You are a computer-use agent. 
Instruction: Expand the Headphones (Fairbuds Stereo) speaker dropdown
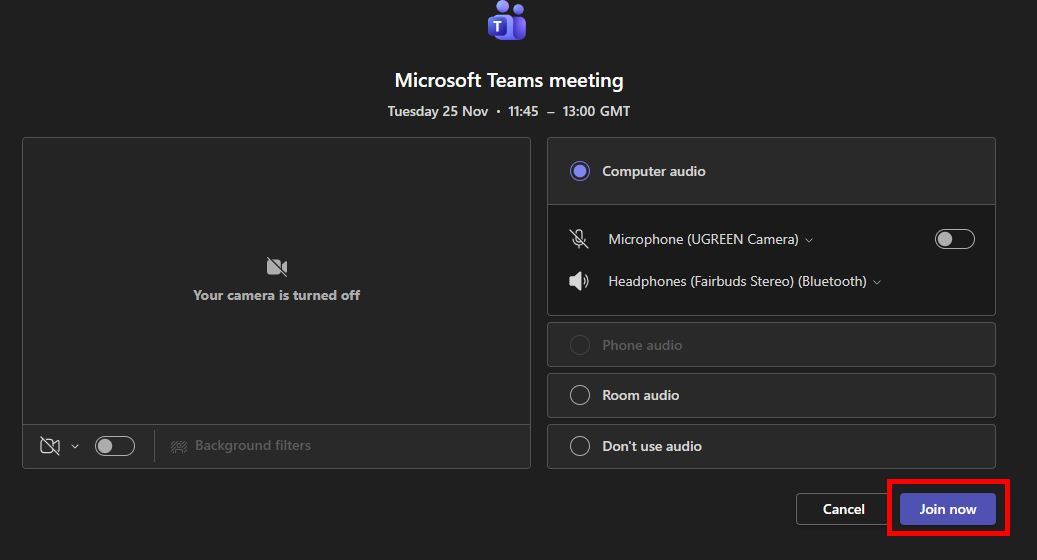(x=744, y=282)
